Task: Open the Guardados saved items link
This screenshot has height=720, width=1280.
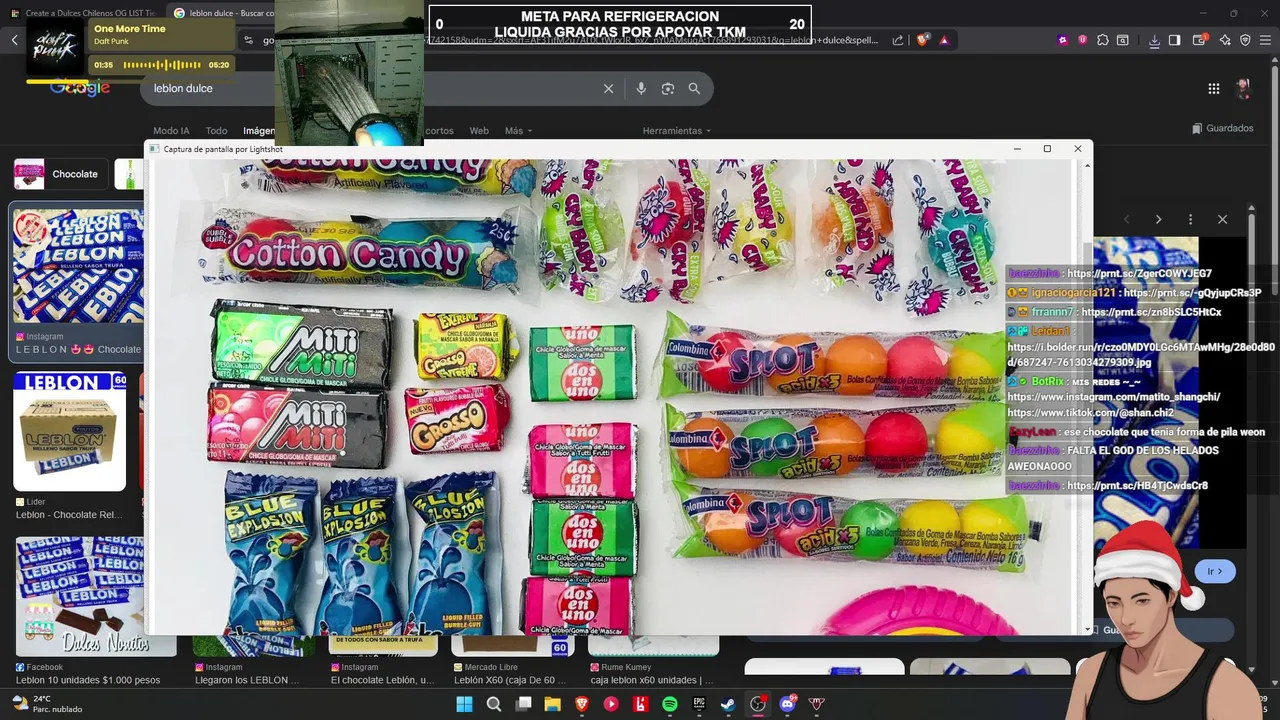Action: (1223, 128)
